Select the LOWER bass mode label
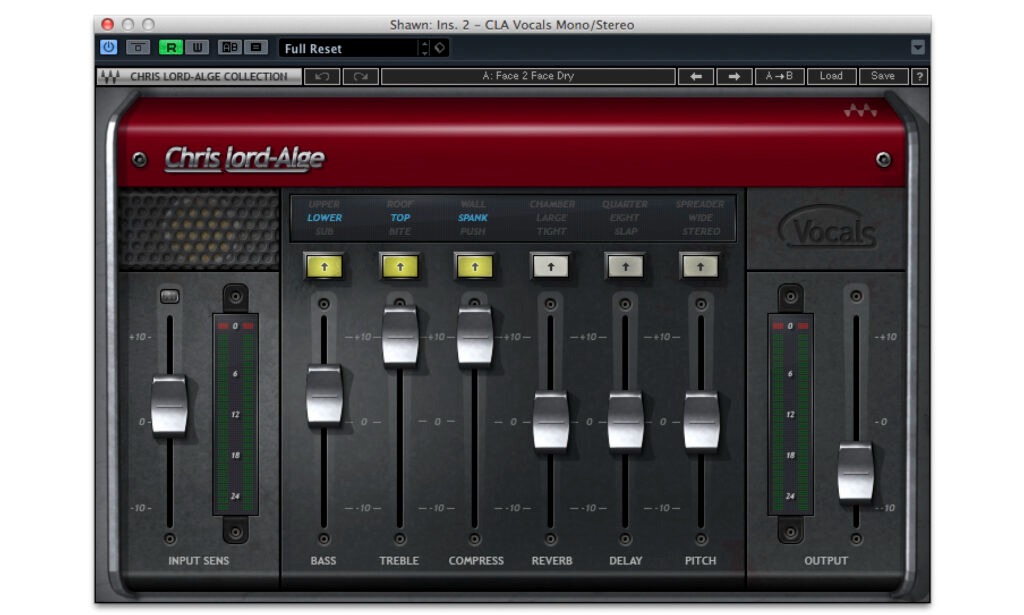1024x615 pixels. click(x=325, y=218)
